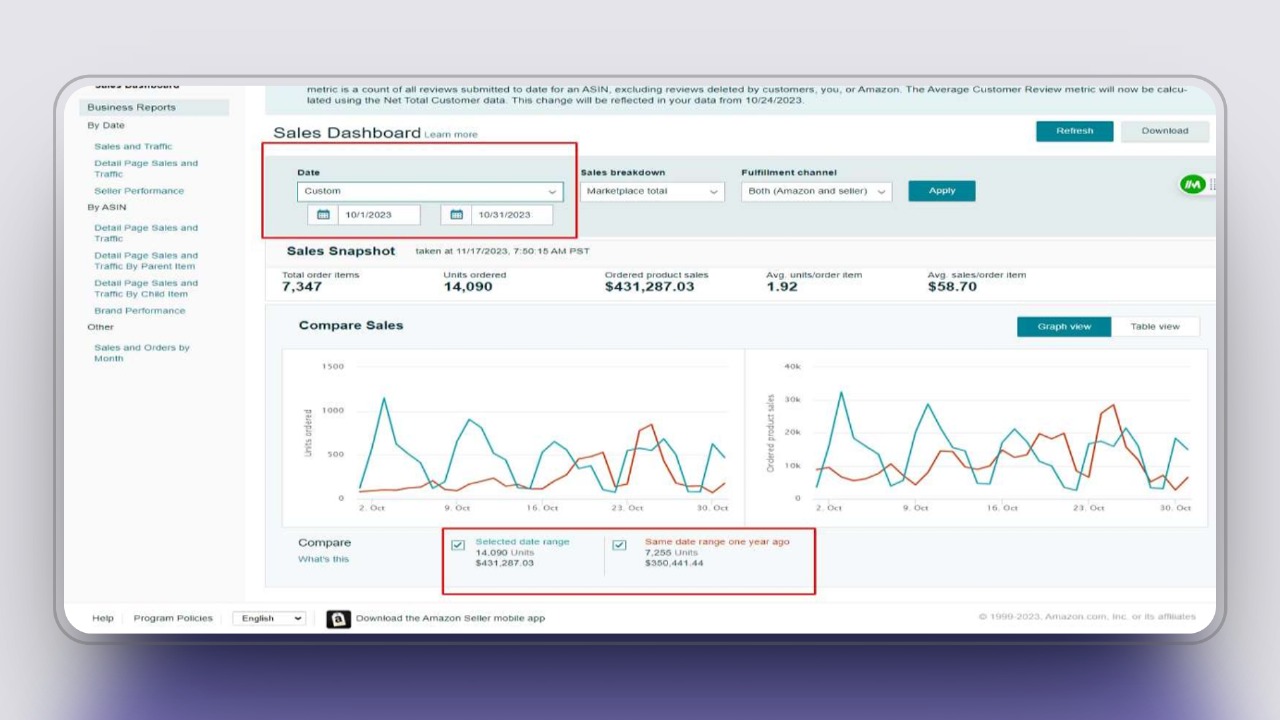Uncheck the Selected date range checkbox
1280x720 pixels.
pyautogui.click(x=458, y=545)
